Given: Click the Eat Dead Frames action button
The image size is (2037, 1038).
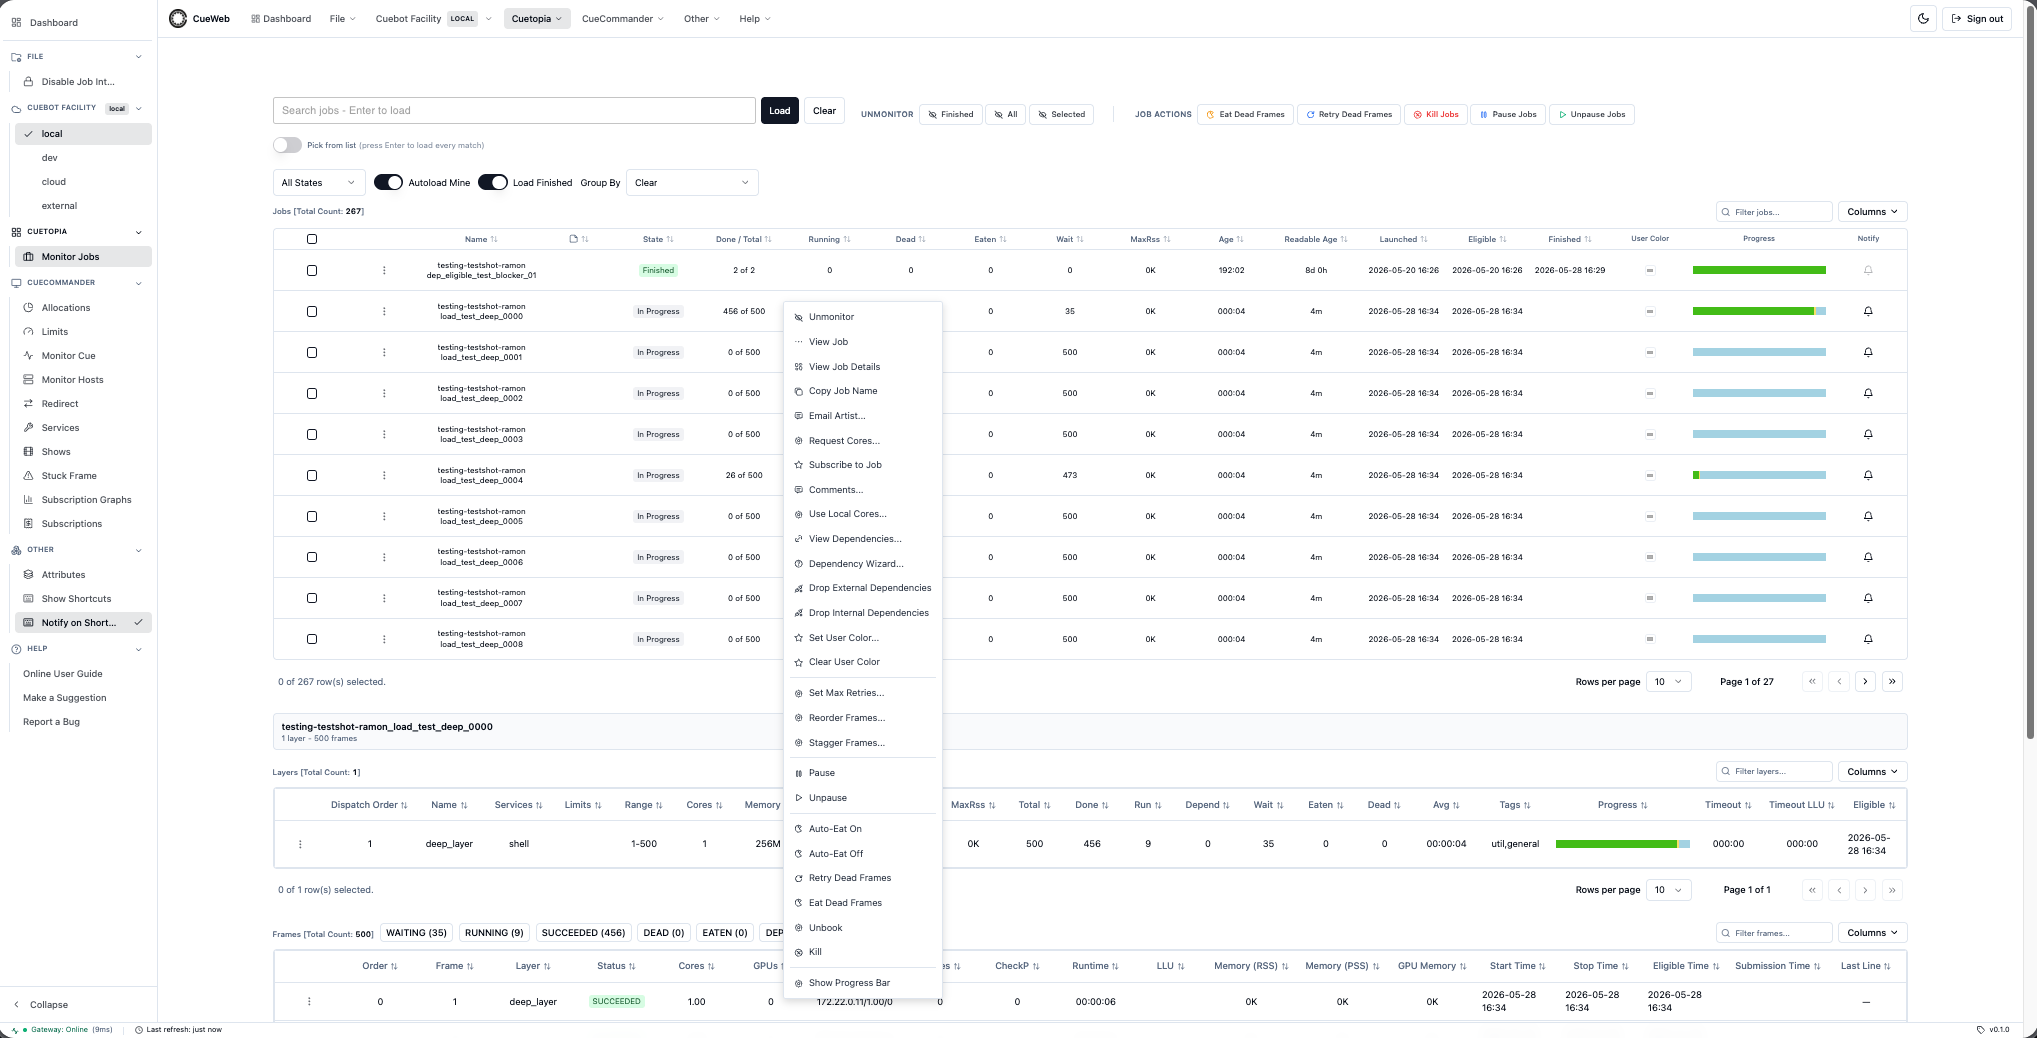Looking at the screenshot, I should tap(1246, 114).
